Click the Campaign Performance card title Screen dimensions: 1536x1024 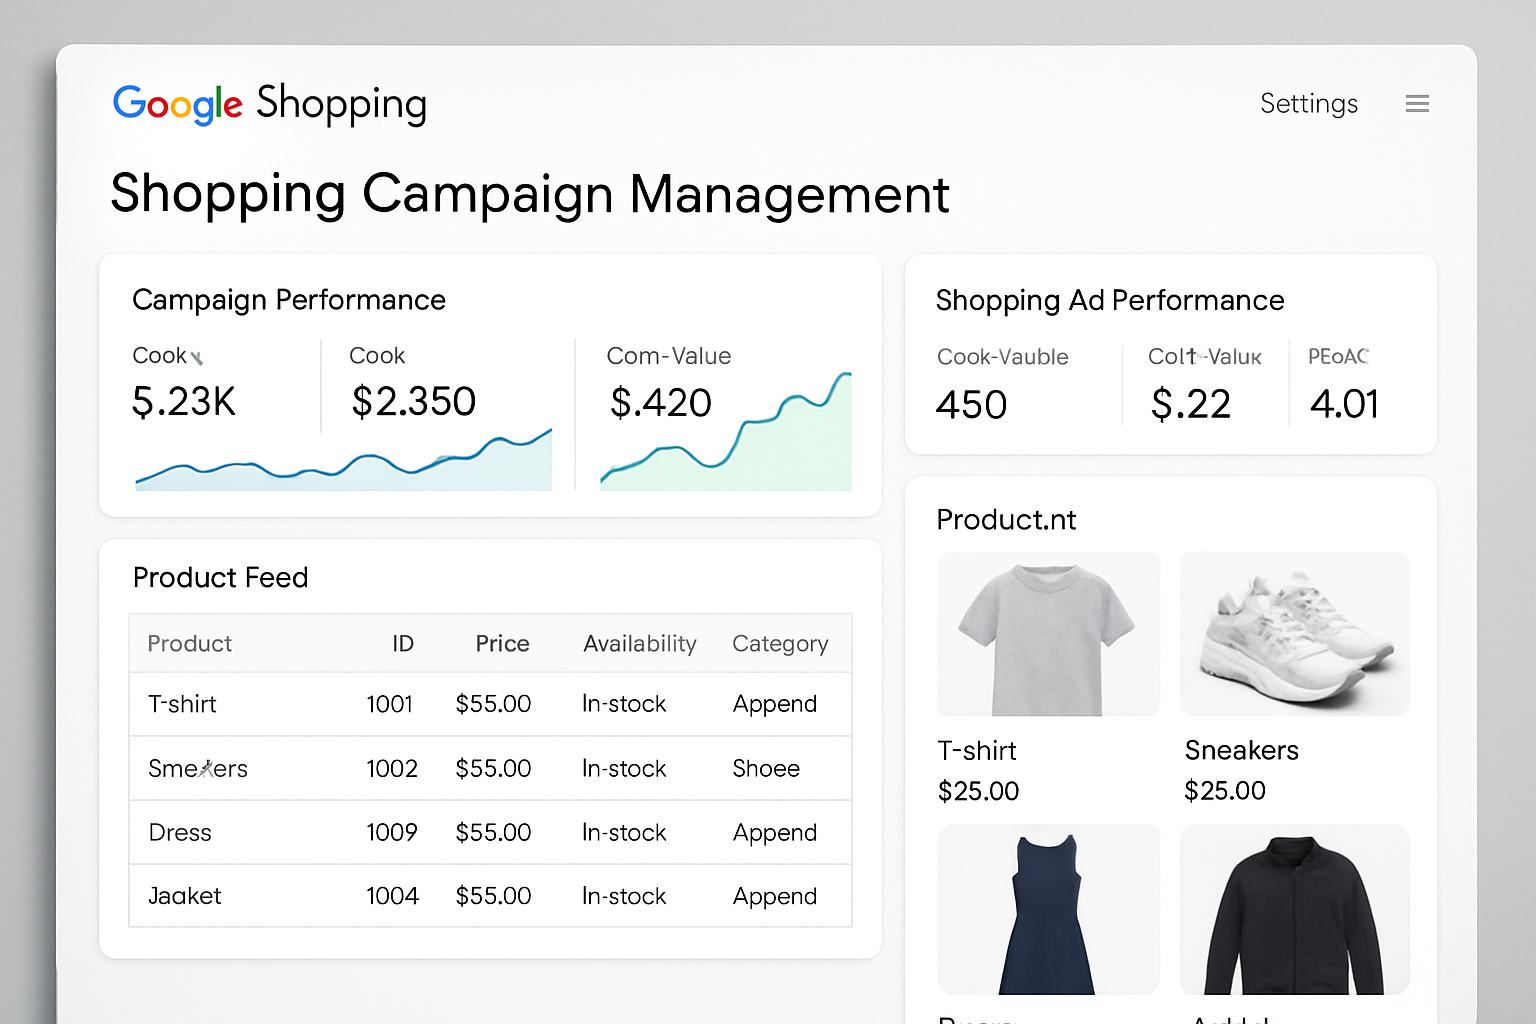point(289,300)
